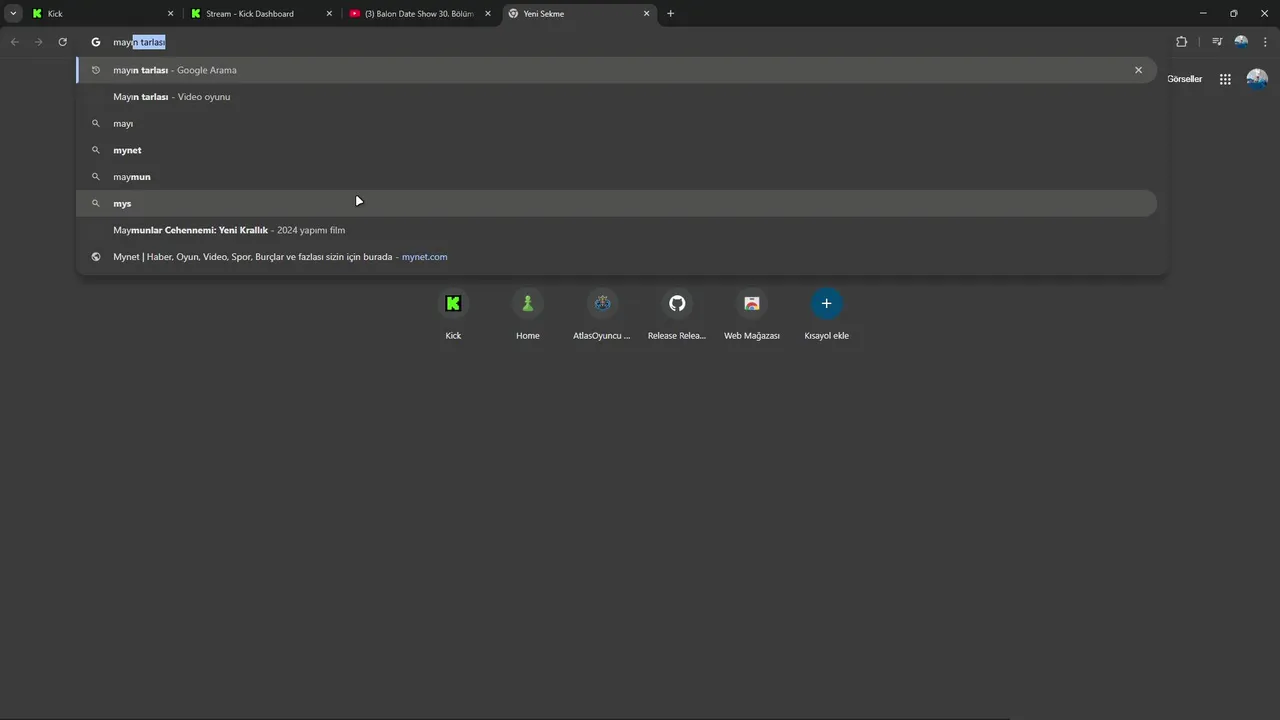Open the Google account avatar
The image size is (1280, 720).
1257,79
